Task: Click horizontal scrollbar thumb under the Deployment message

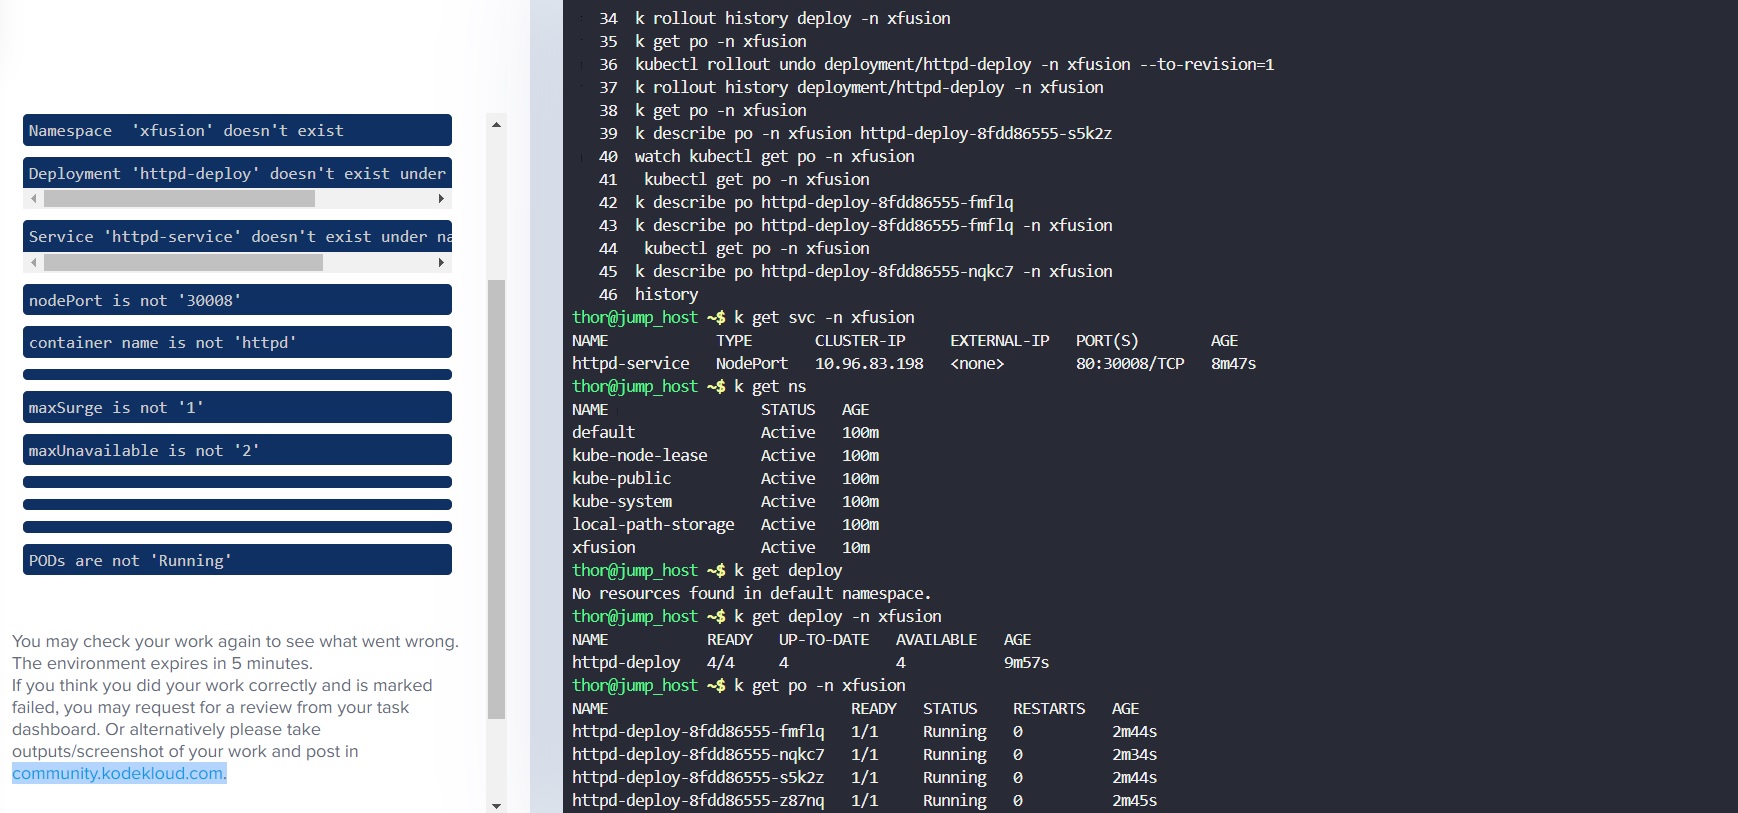Action: pos(179,199)
